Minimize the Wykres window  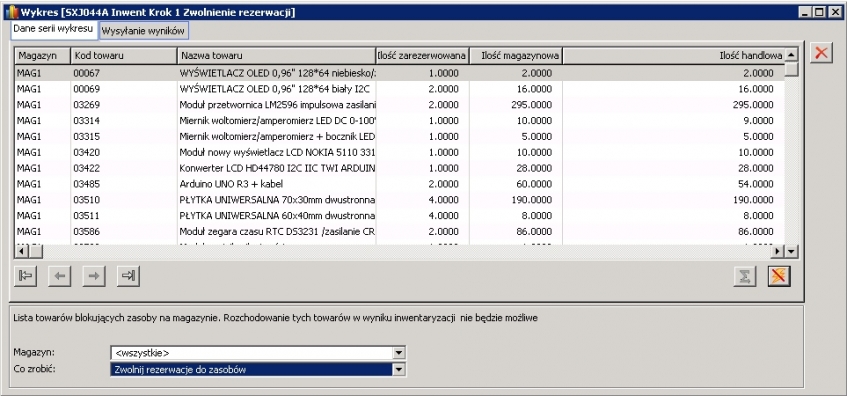pos(806,12)
